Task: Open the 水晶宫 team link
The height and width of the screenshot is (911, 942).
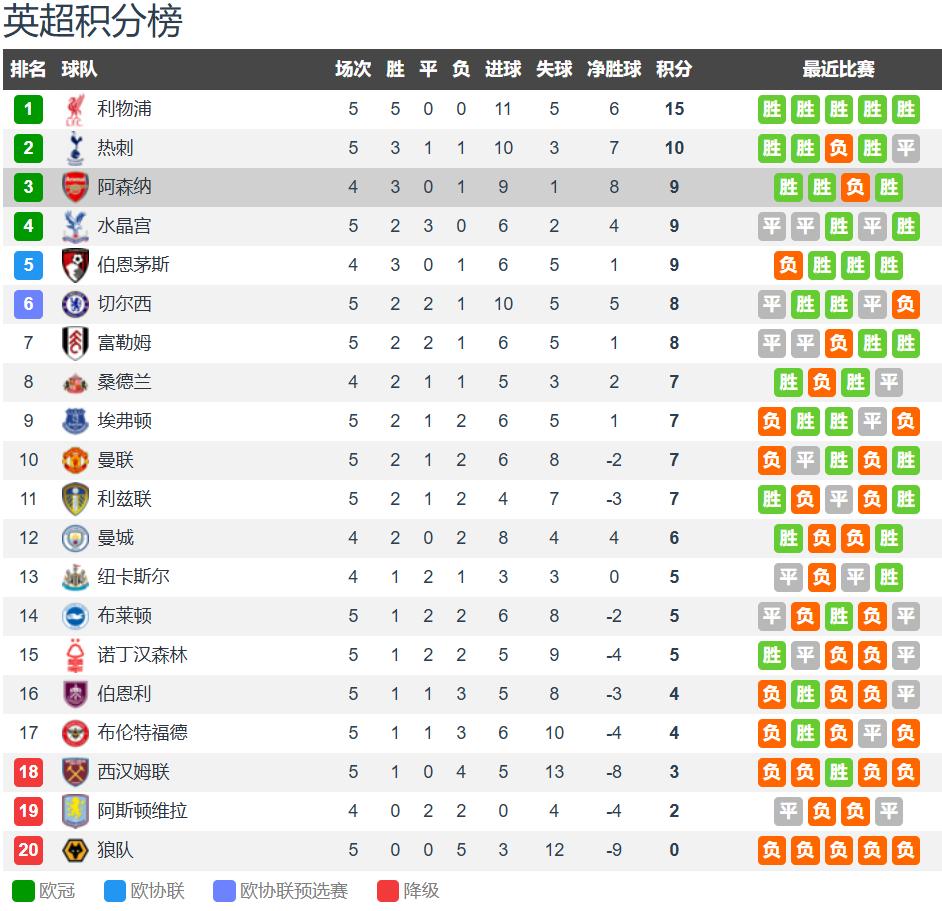Action: pos(124,226)
